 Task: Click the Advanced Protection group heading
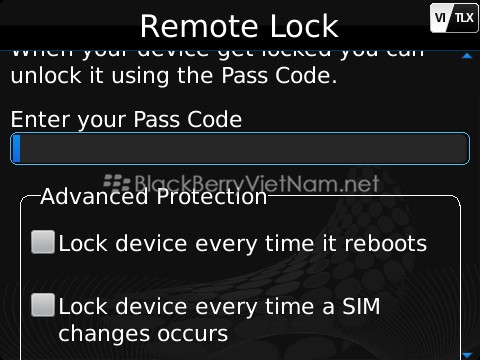click(x=154, y=197)
